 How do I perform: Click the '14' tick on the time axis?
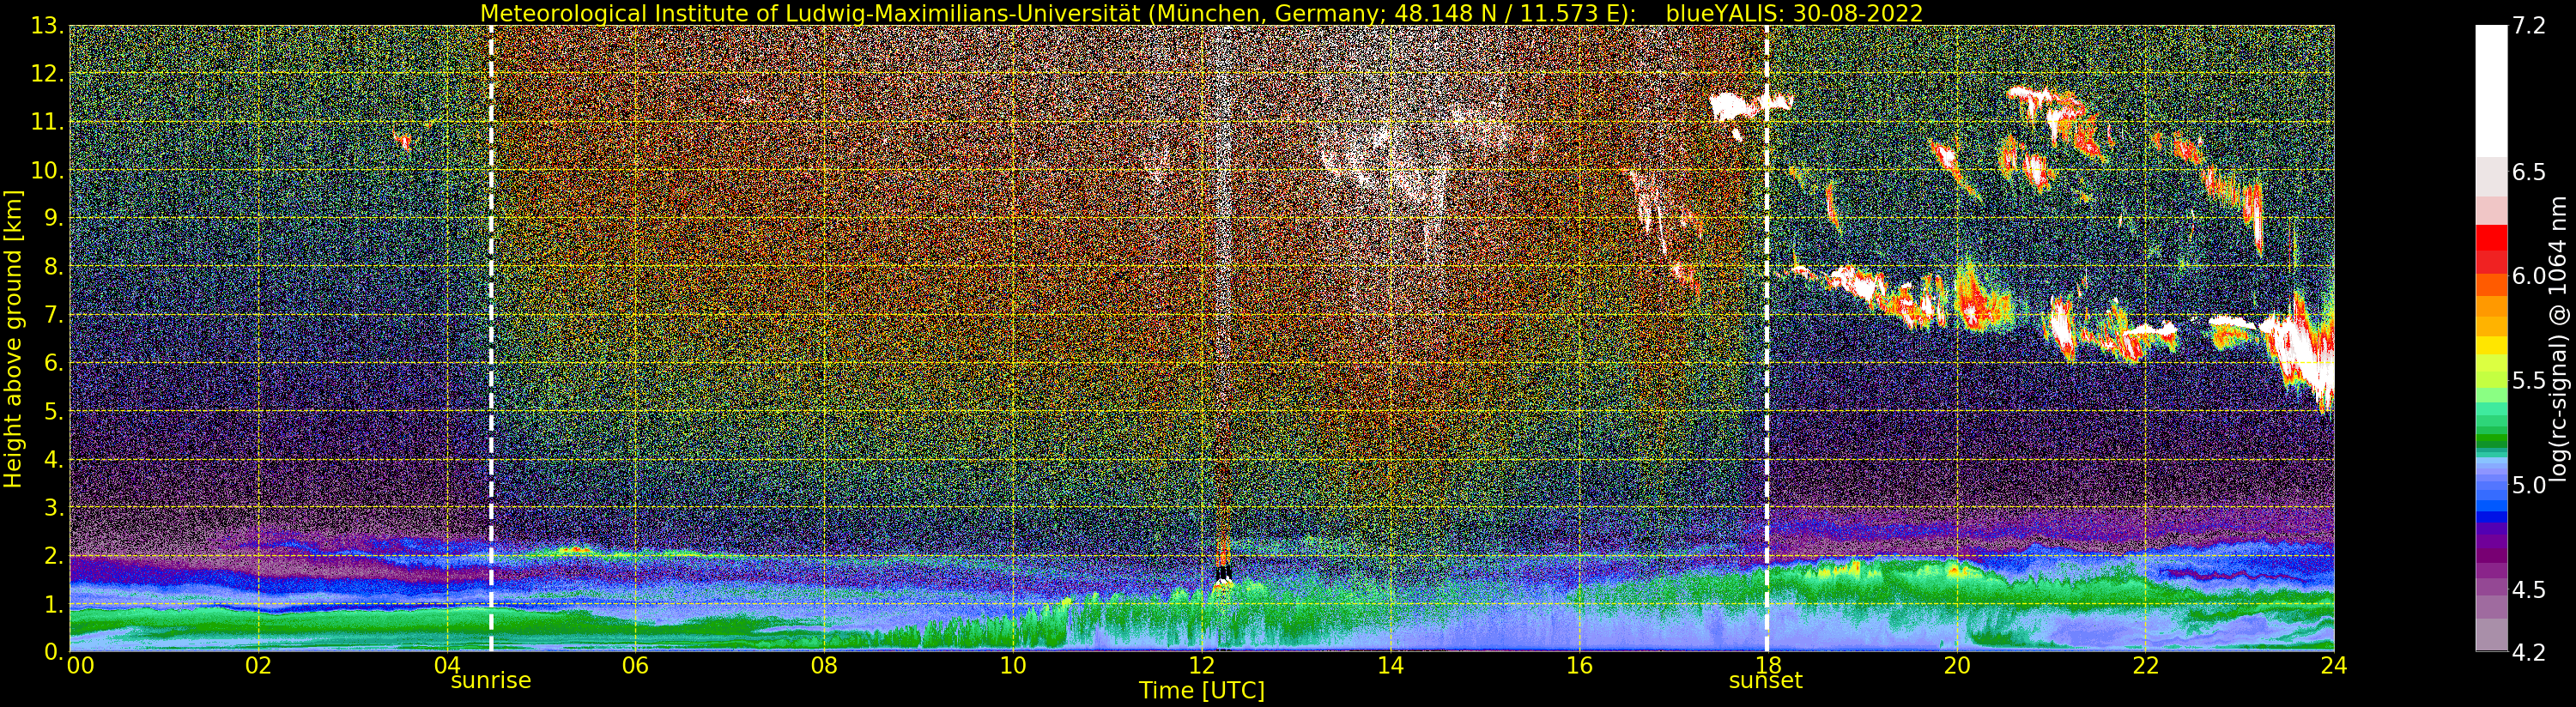[1390, 665]
